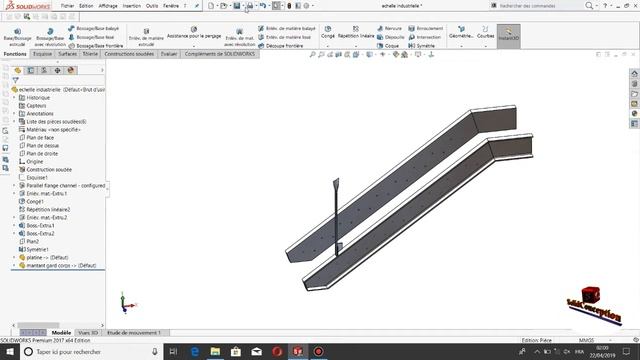Open Assistance pour le perçage tool
The height and width of the screenshot is (360, 640).
pyautogui.click(x=194, y=33)
